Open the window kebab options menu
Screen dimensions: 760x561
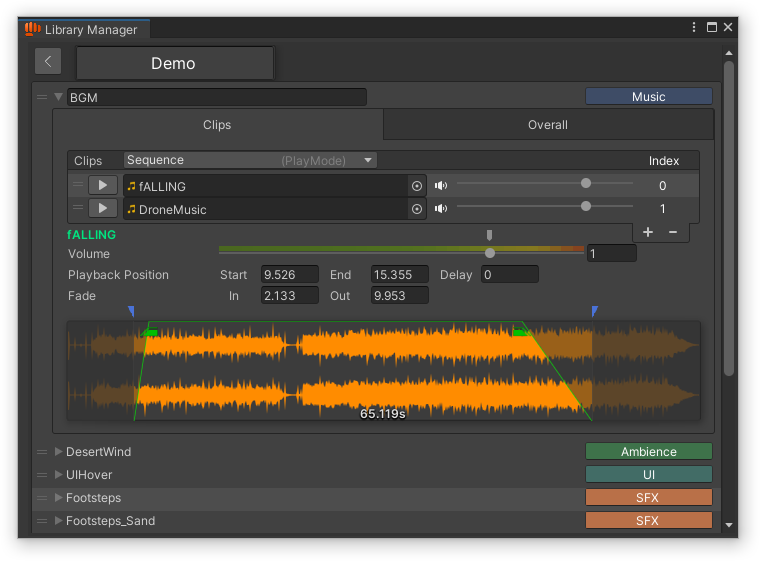coord(694,28)
